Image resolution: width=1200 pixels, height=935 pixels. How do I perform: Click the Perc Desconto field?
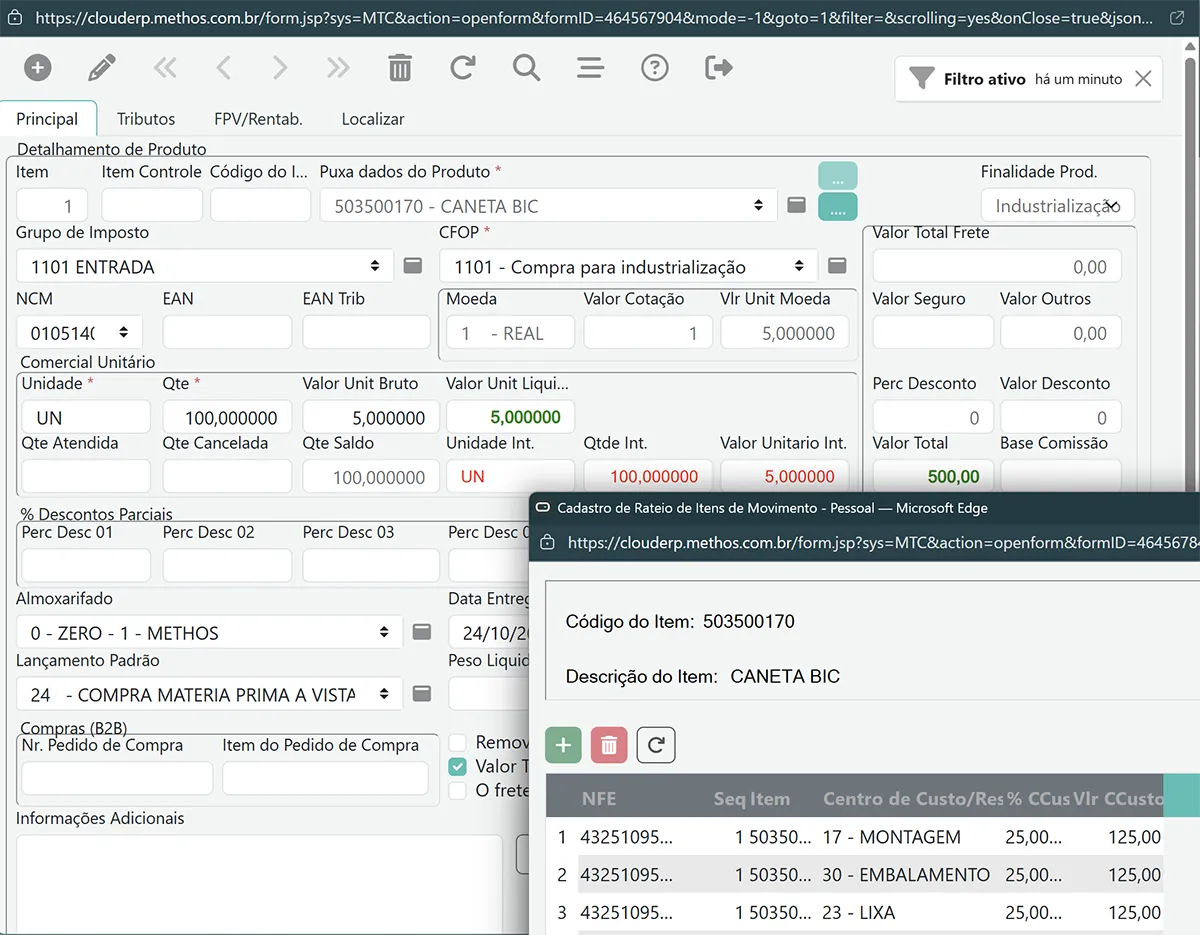(x=933, y=417)
